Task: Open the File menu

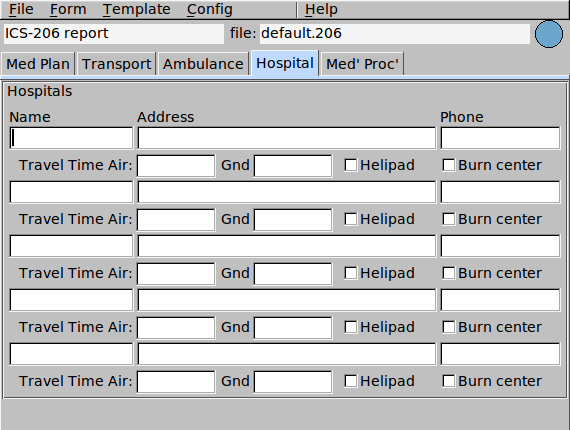Action: click(x=21, y=9)
